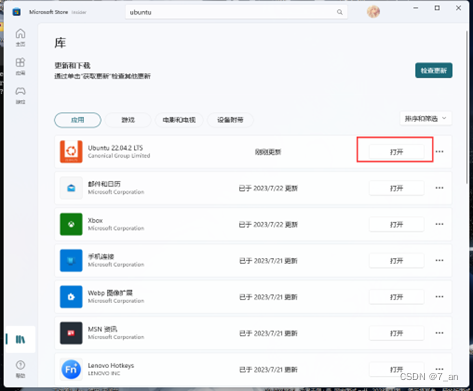Click the Ubuntu 22.04.2 LTS title text

point(115,148)
